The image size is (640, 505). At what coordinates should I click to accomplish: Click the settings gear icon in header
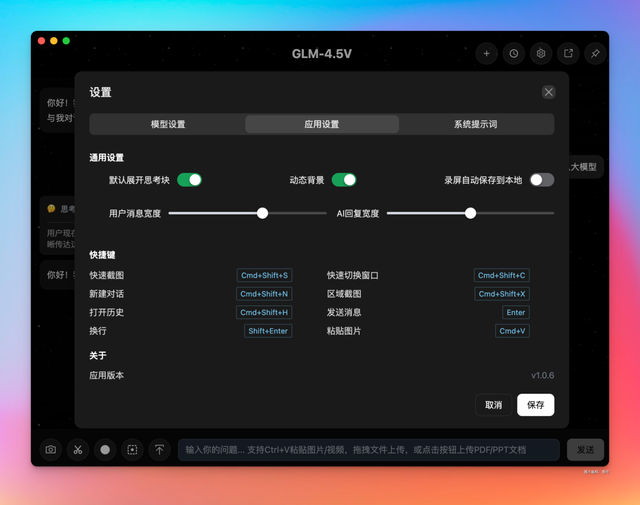click(x=541, y=53)
